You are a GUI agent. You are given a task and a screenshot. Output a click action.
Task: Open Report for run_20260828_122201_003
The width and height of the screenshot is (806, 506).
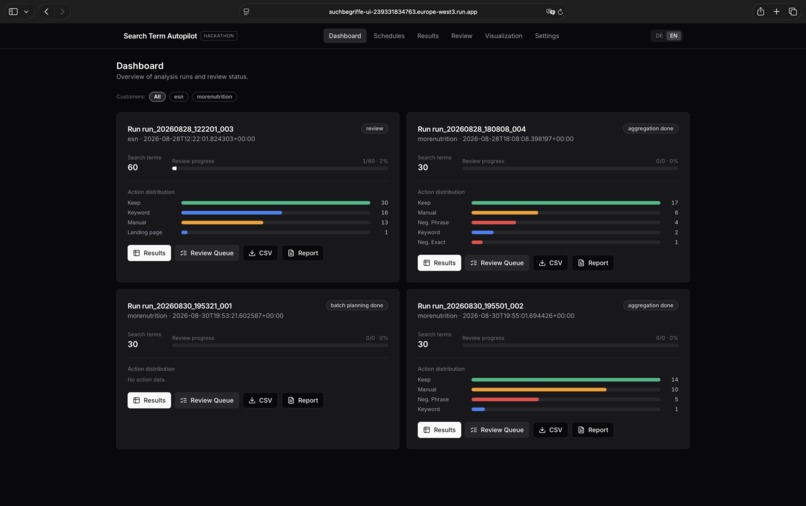point(303,253)
